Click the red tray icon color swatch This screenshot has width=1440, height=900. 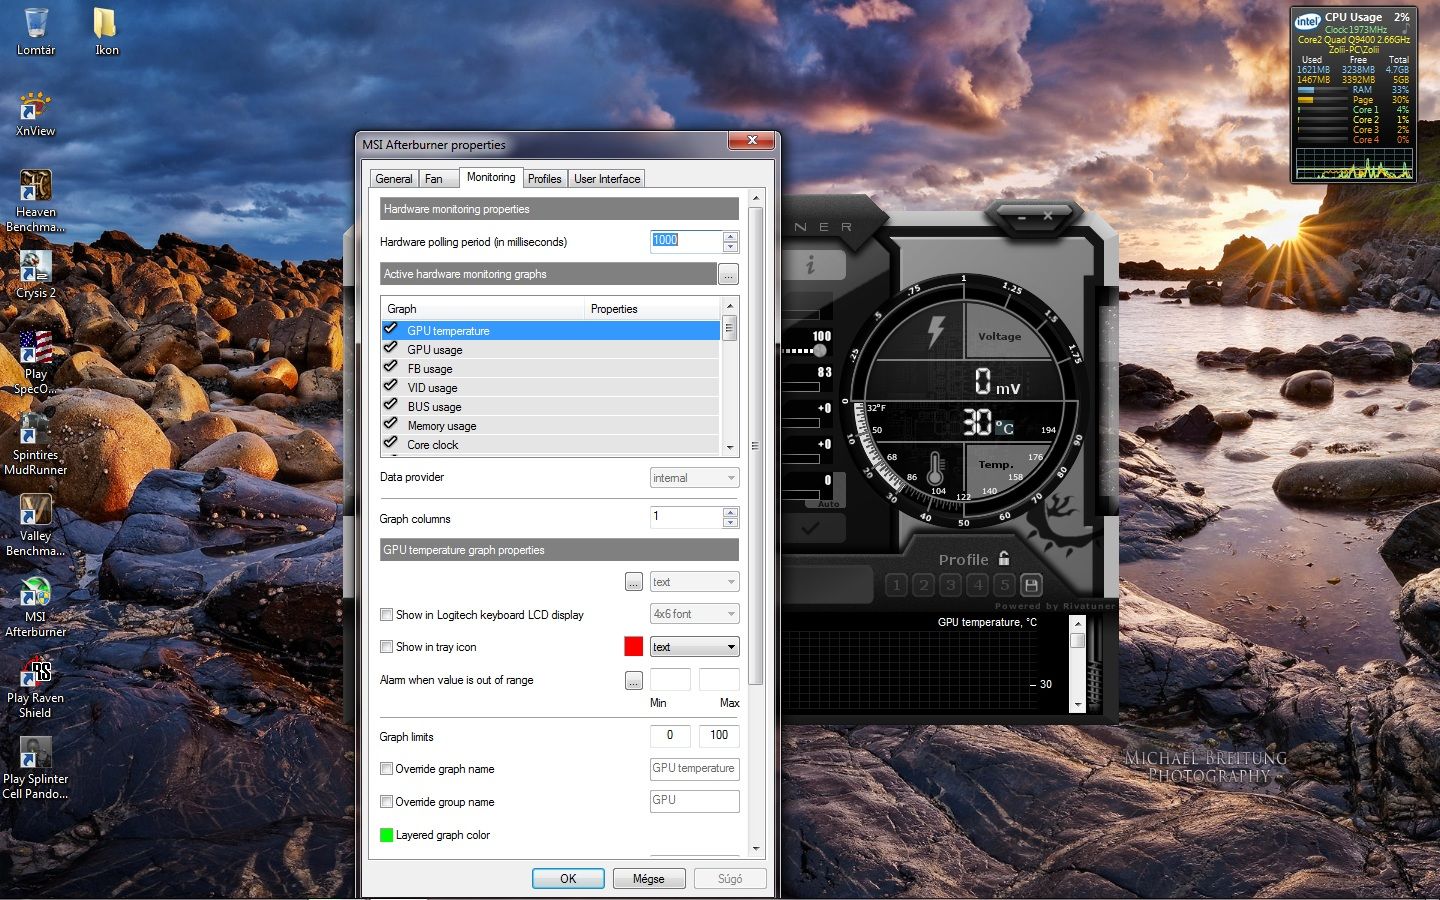click(x=634, y=647)
